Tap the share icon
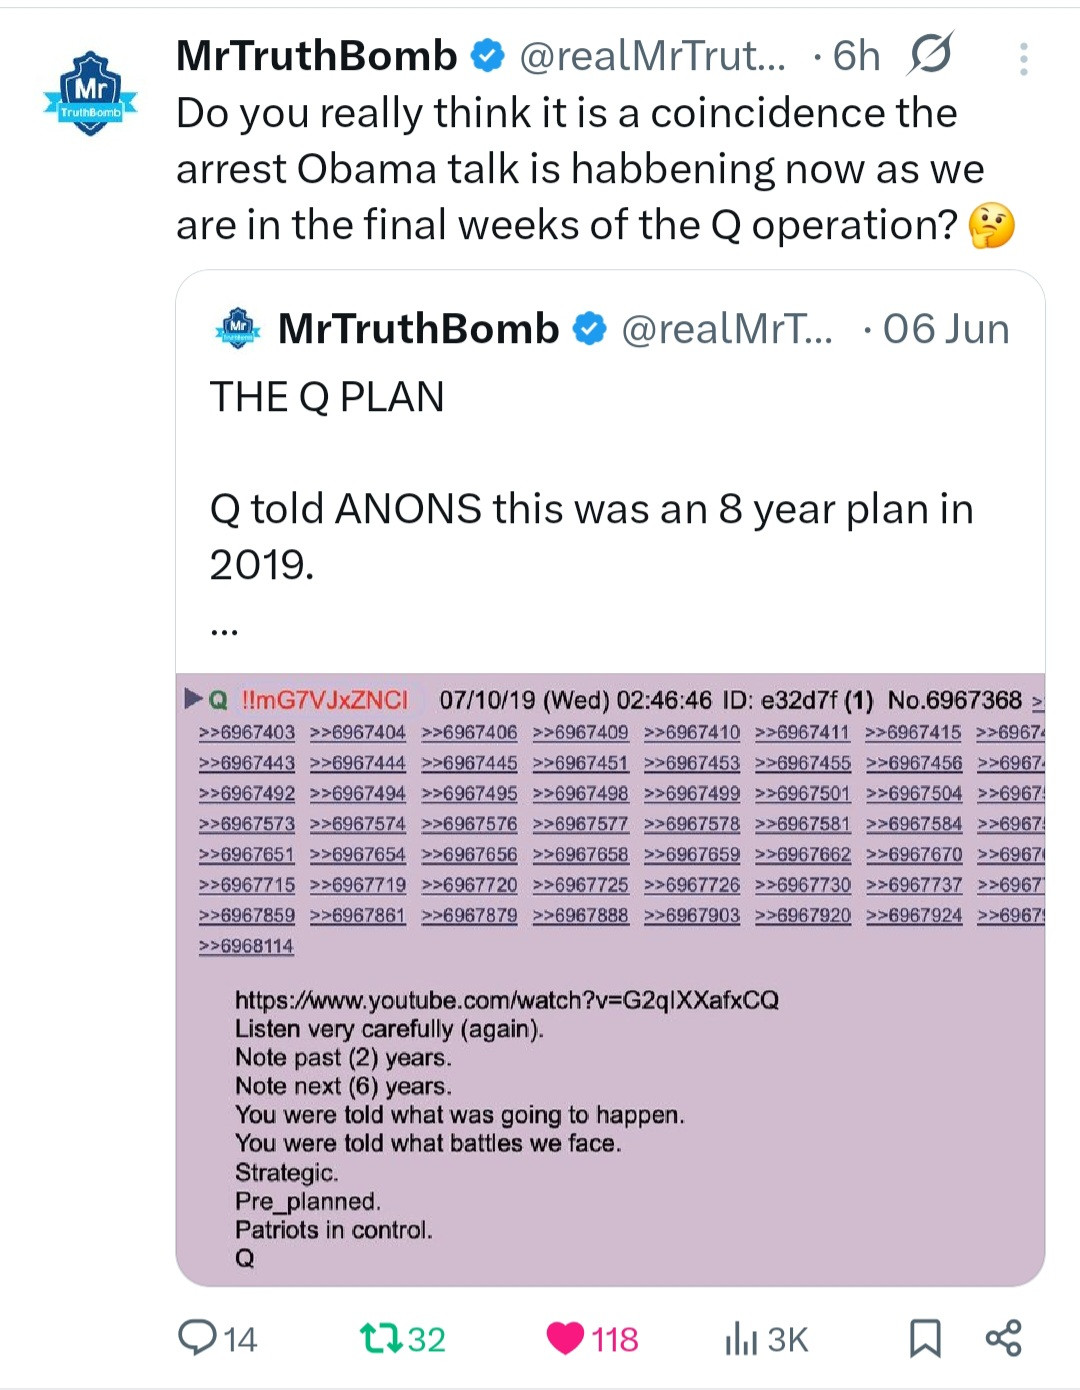Screen dimensions: 1080x1390 pyautogui.click(x=1003, y=1337)
